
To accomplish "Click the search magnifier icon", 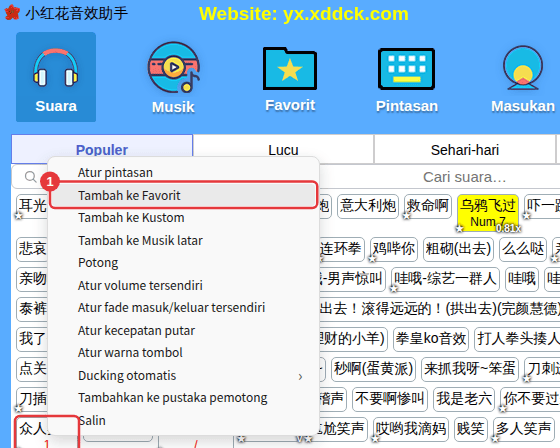I will coord(31,176).
